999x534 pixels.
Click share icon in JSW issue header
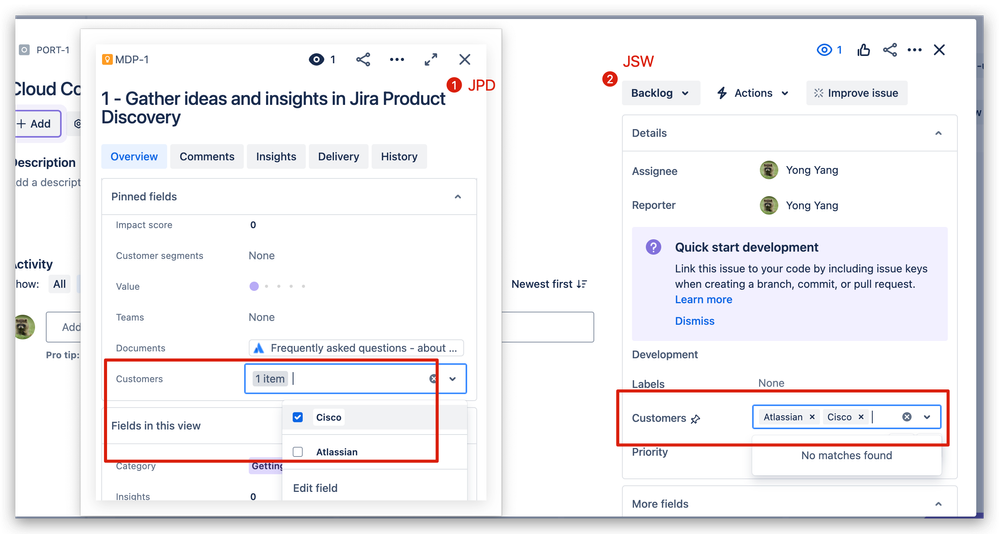(x=890, y=50)
